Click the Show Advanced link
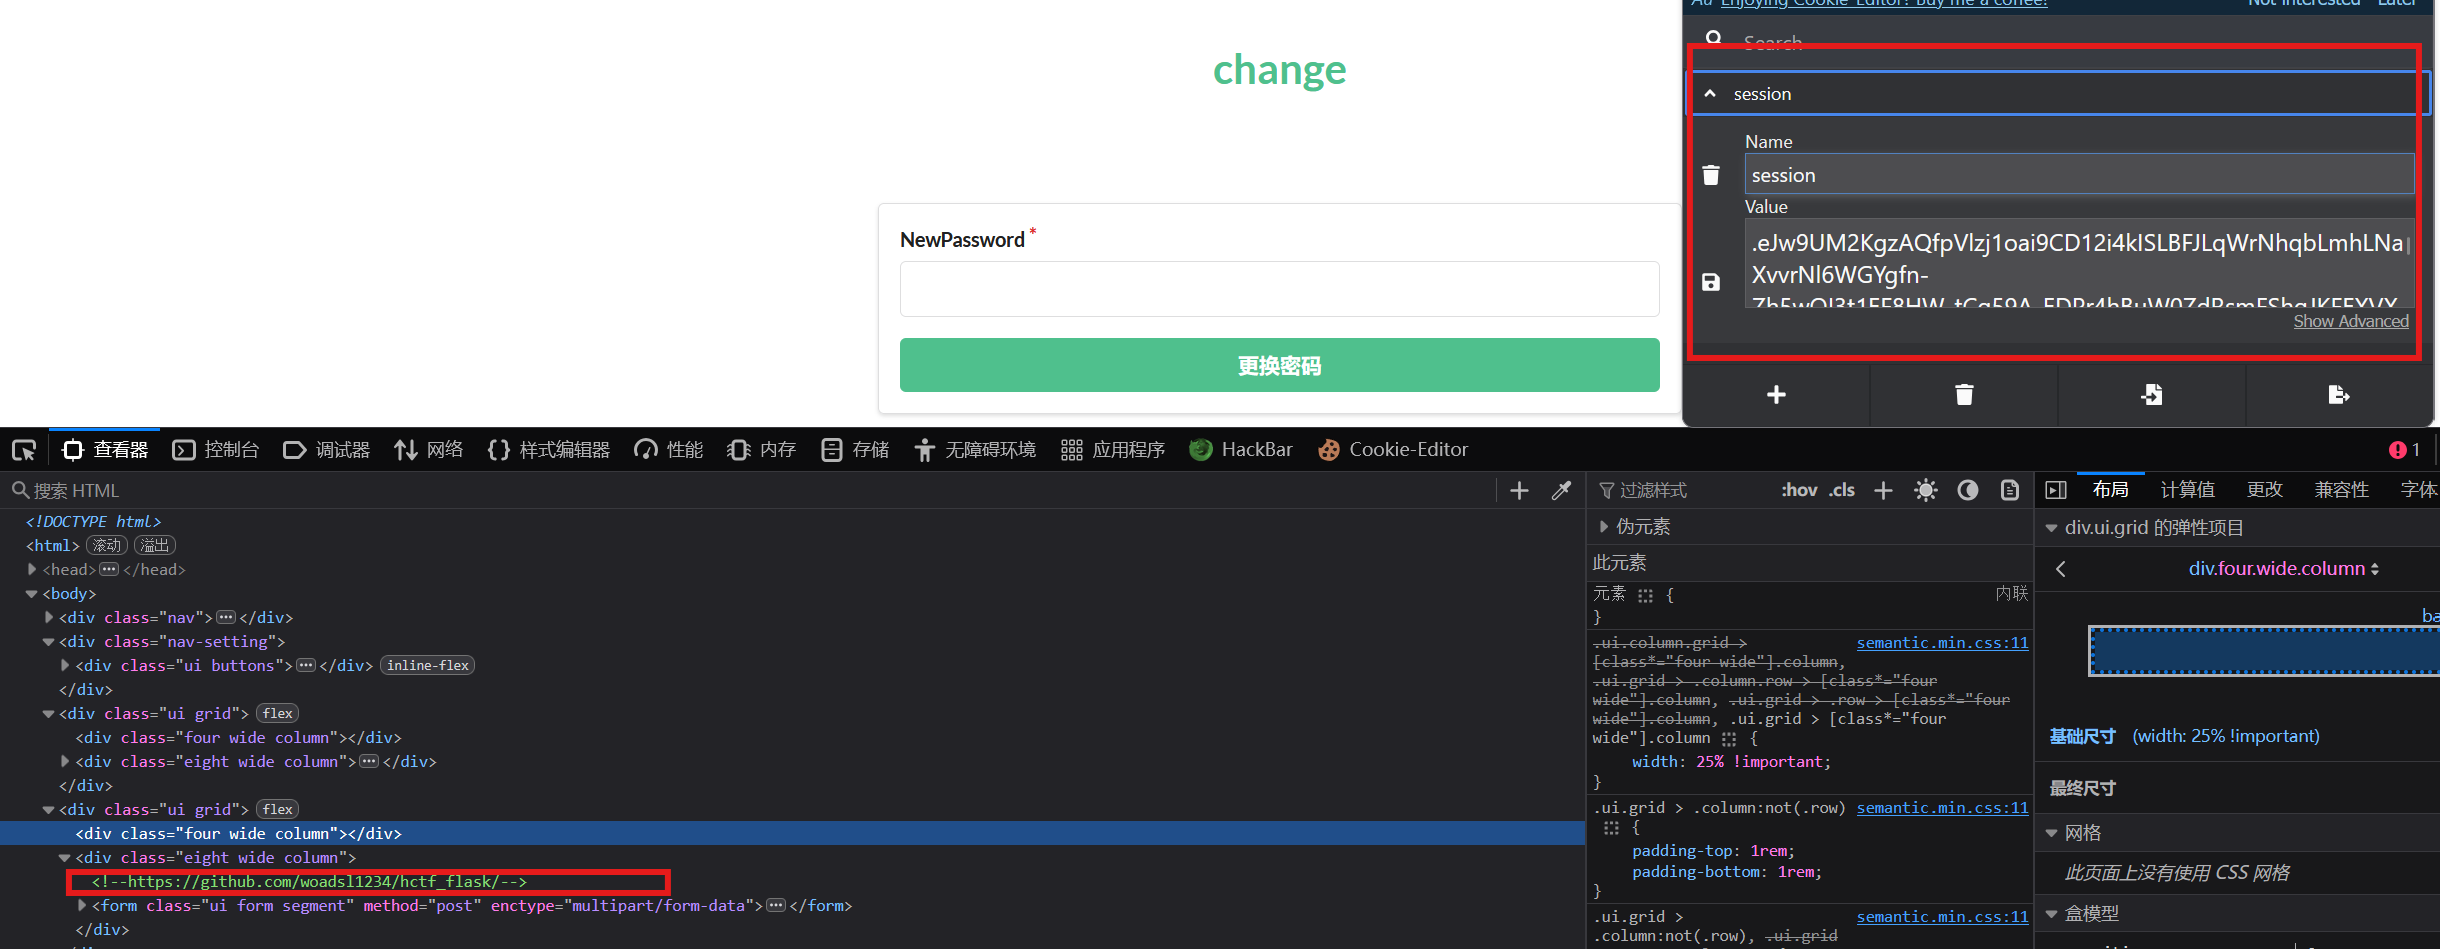 (x=2350, y=321)
